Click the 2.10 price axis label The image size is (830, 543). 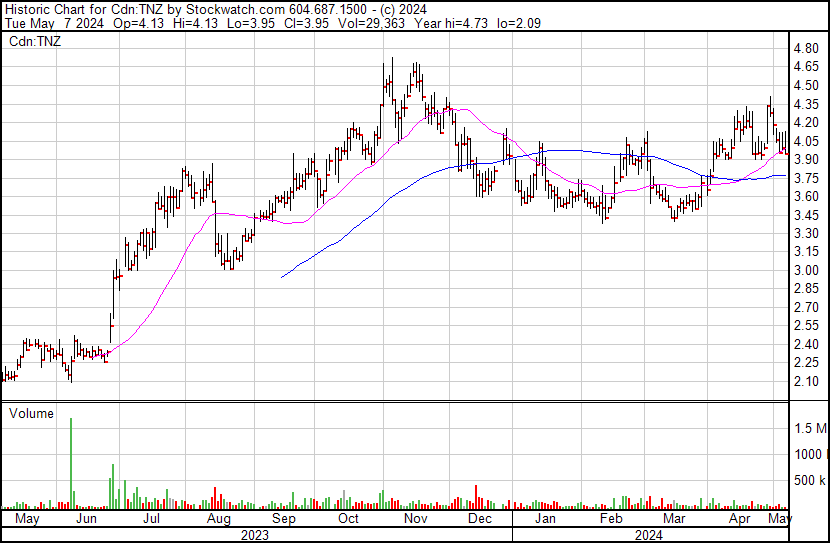click(x=805, y=381)
